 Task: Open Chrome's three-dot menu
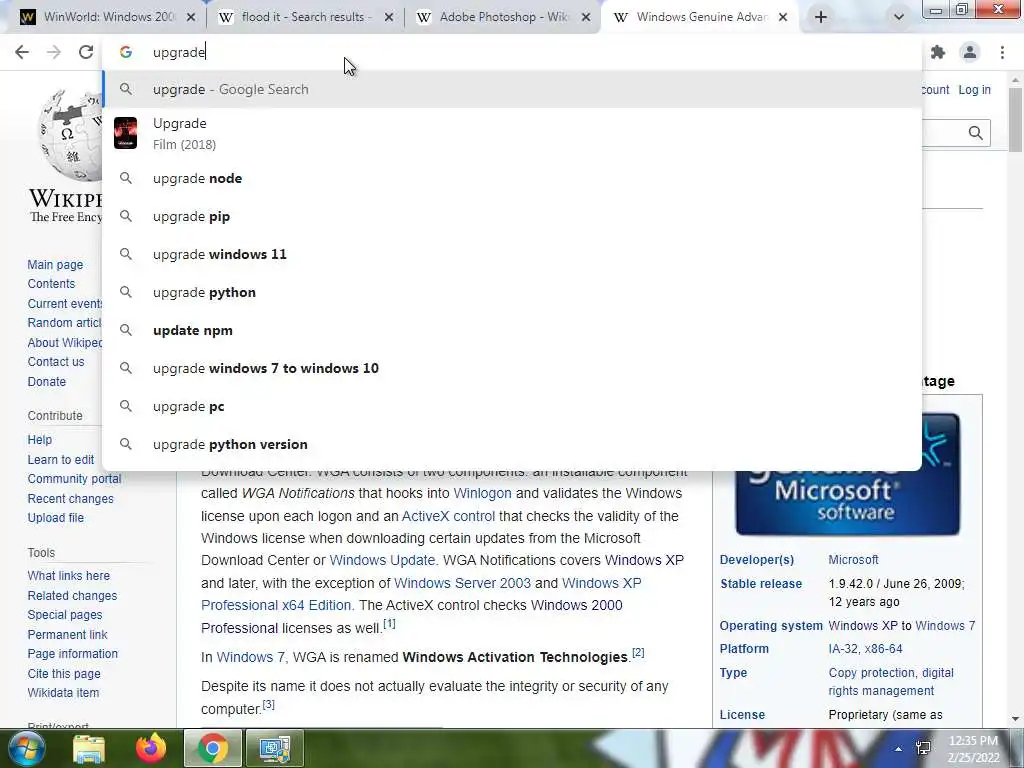pyautogui.click(x=1002, y=52)
